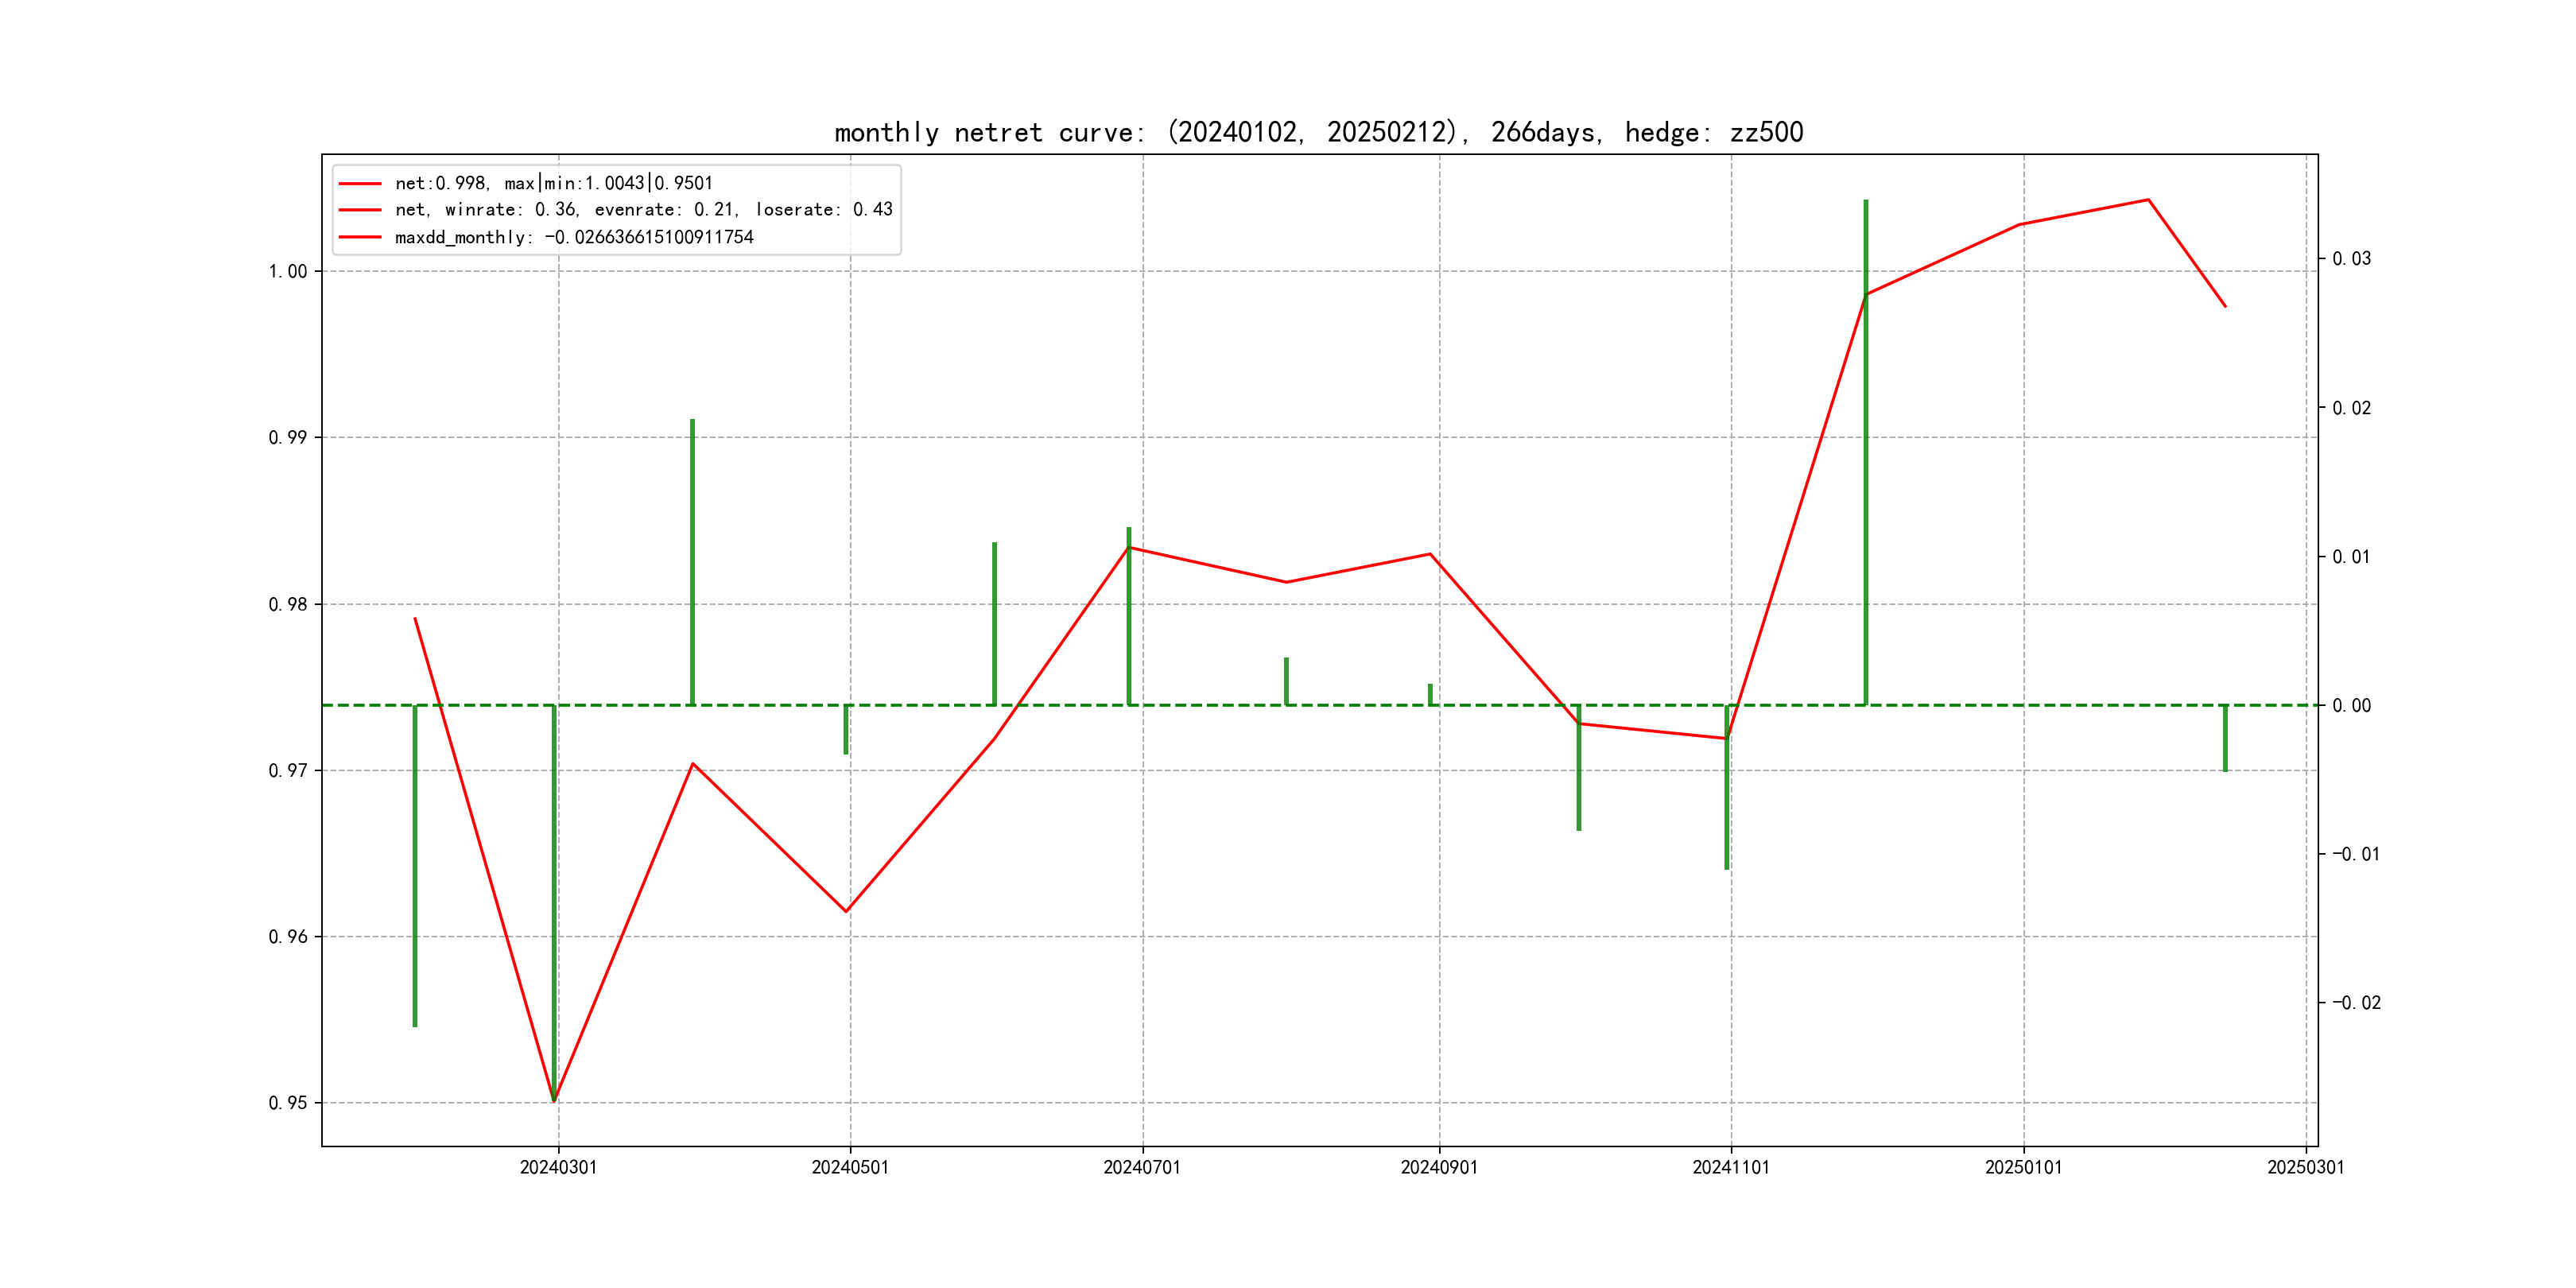Click the 0.00 right y-axis tick label
Image resolution: width=2576 pixels, height=1288 pixels.
2351,706
